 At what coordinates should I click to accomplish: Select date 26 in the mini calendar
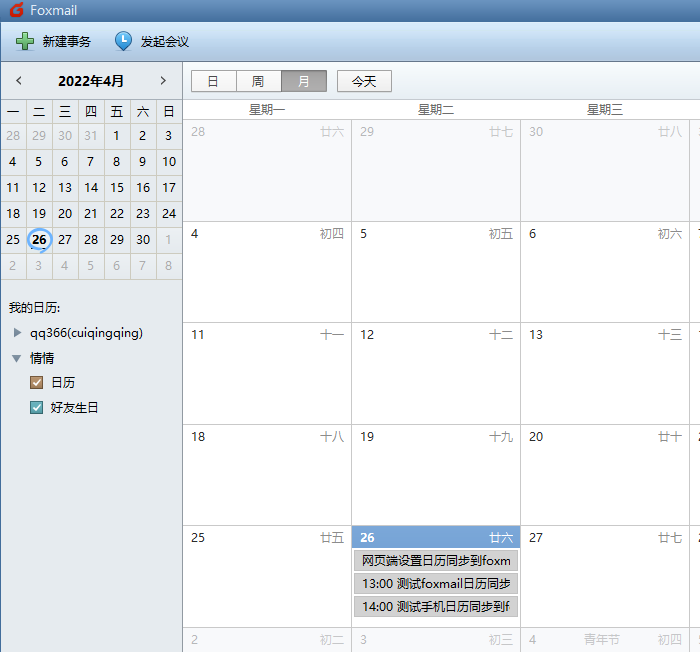tap(39, 240)
